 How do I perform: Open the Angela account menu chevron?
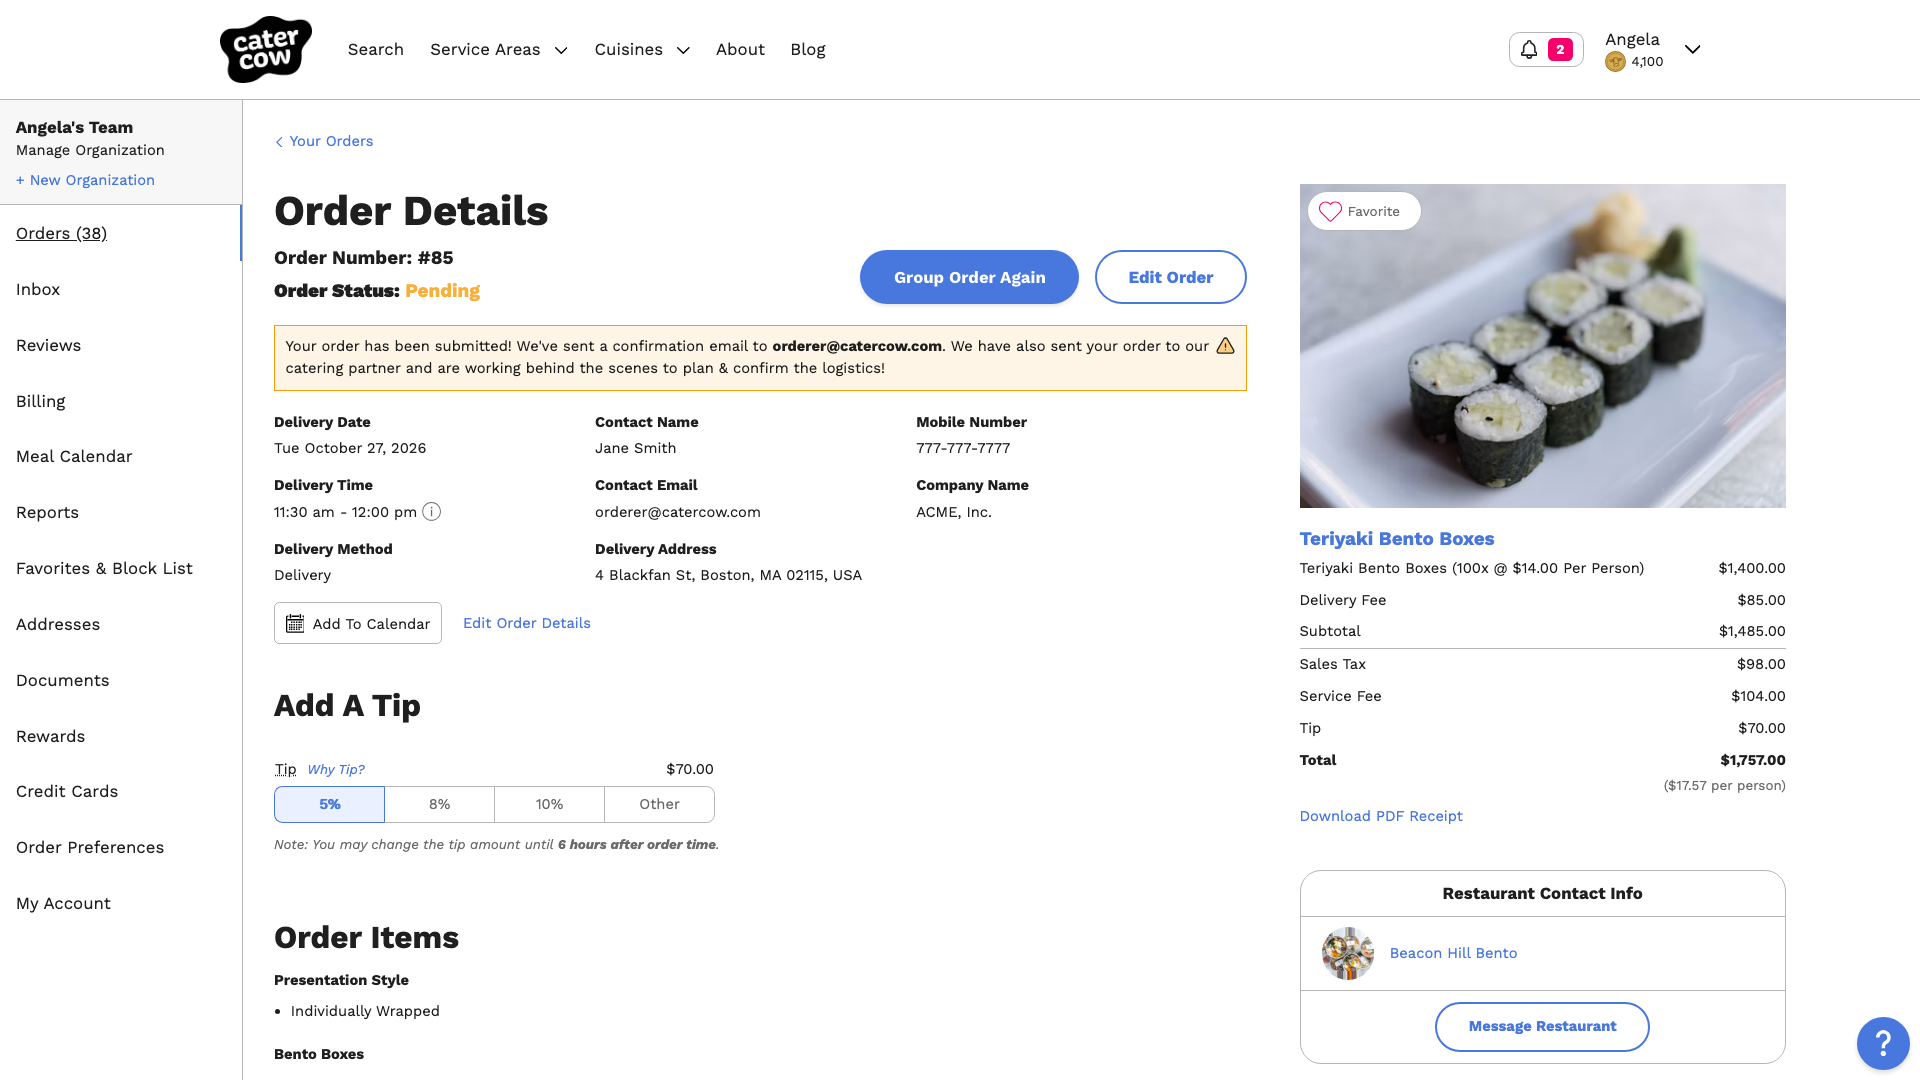click(x=1692, y=49)
